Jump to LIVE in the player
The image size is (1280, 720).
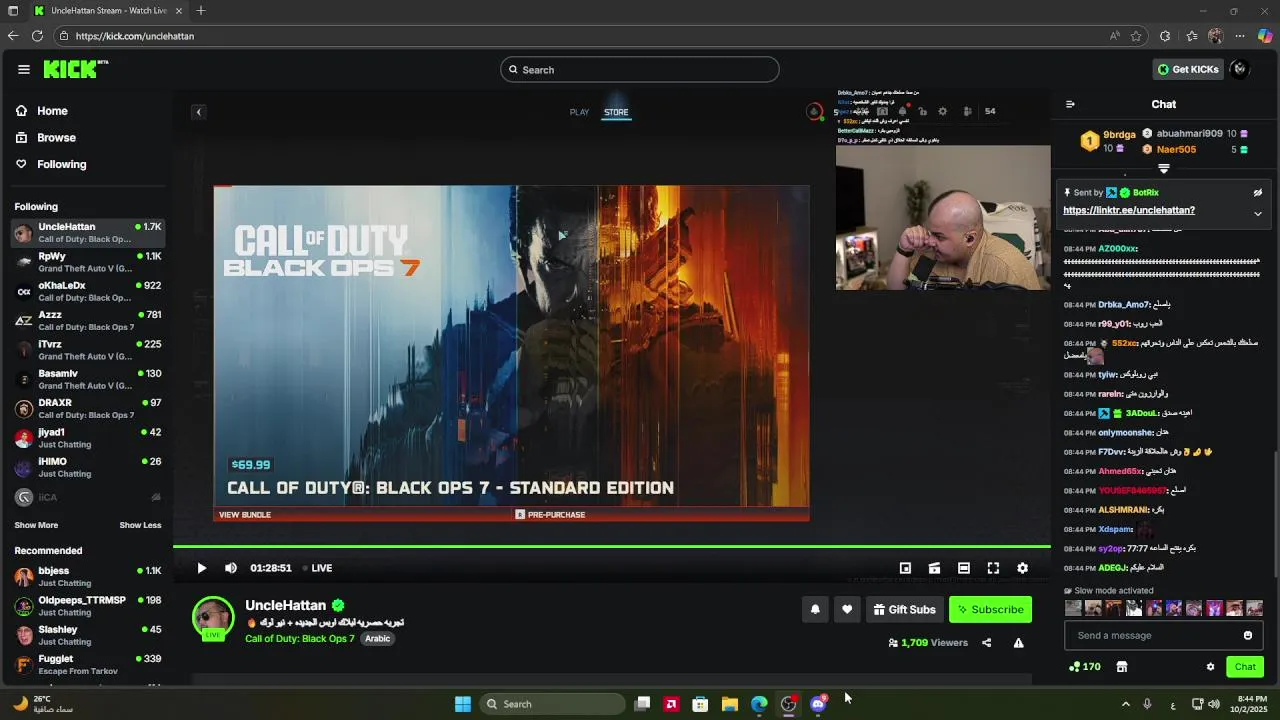point(318,568)
